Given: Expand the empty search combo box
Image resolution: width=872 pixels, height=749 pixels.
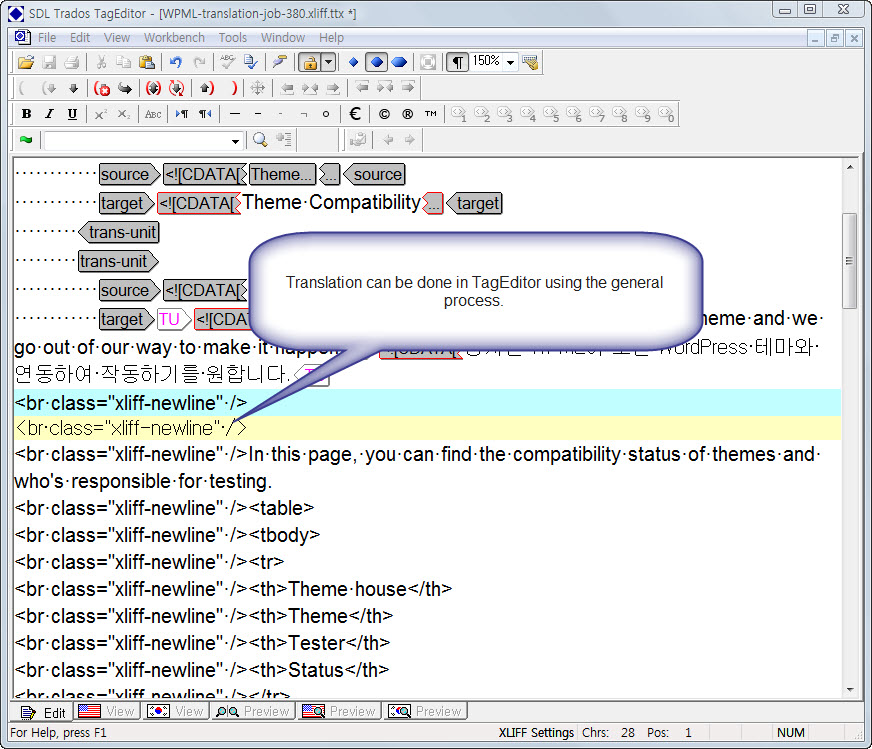Looking at the screenshot, I should (236, 141).
